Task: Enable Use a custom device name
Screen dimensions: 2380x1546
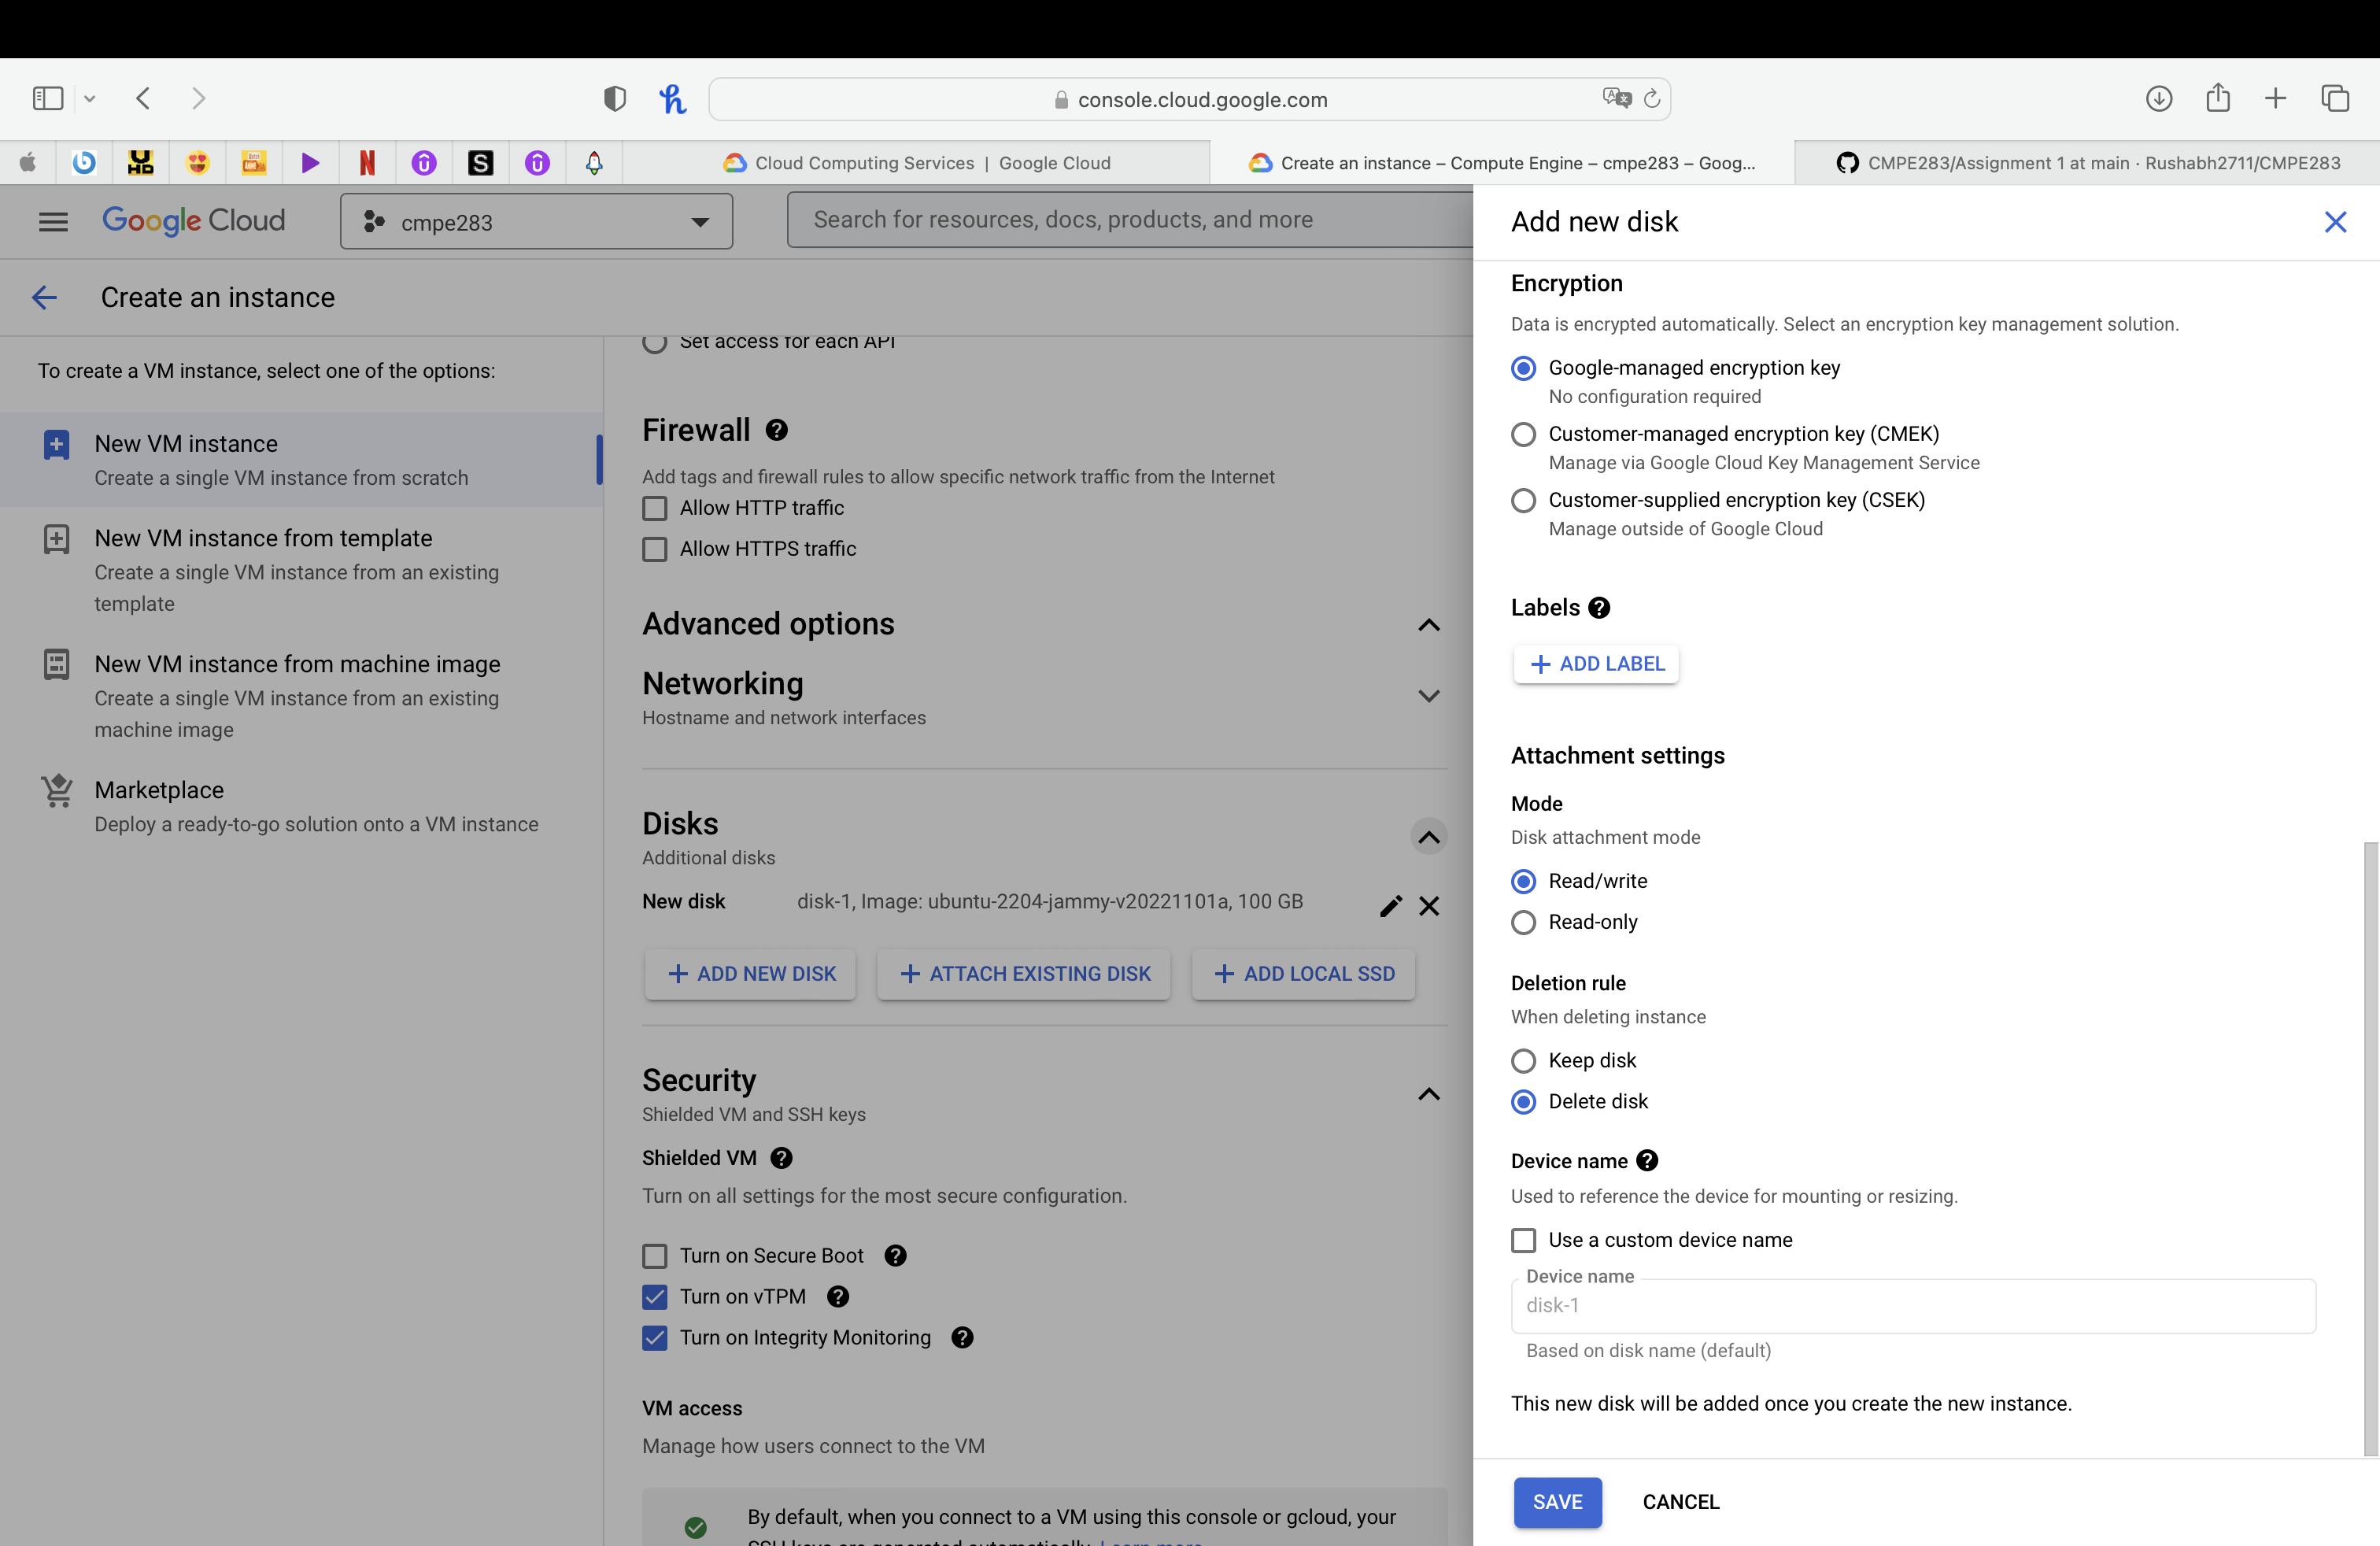Action: click(x=1523, y=1240)
